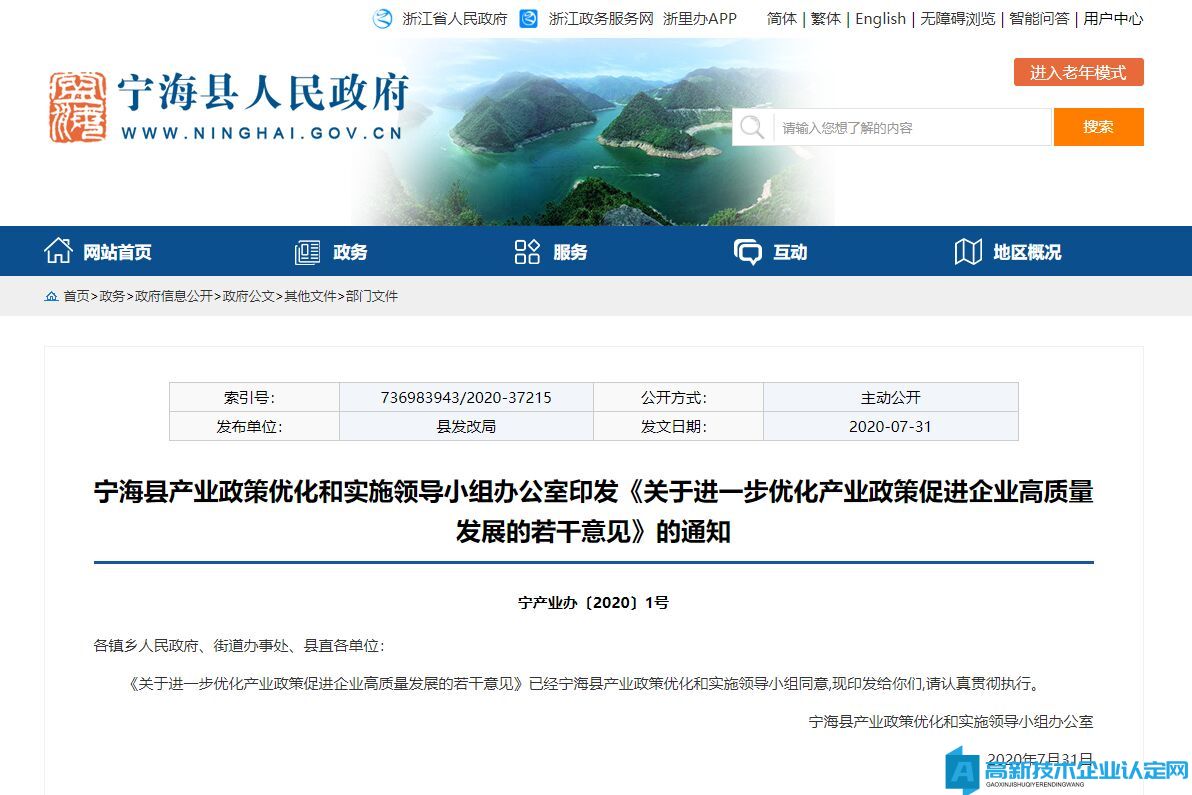Click the WWW.NINGHAI.GOV.CN text
The image size is (1192, 795).
point(262,133)
